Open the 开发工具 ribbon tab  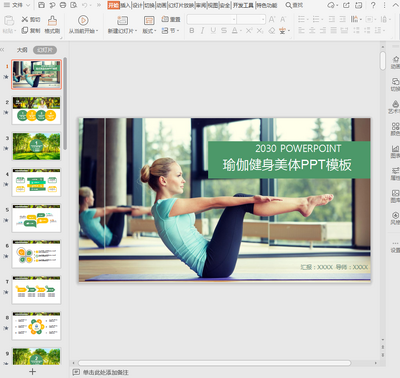(x=243, y=5)
